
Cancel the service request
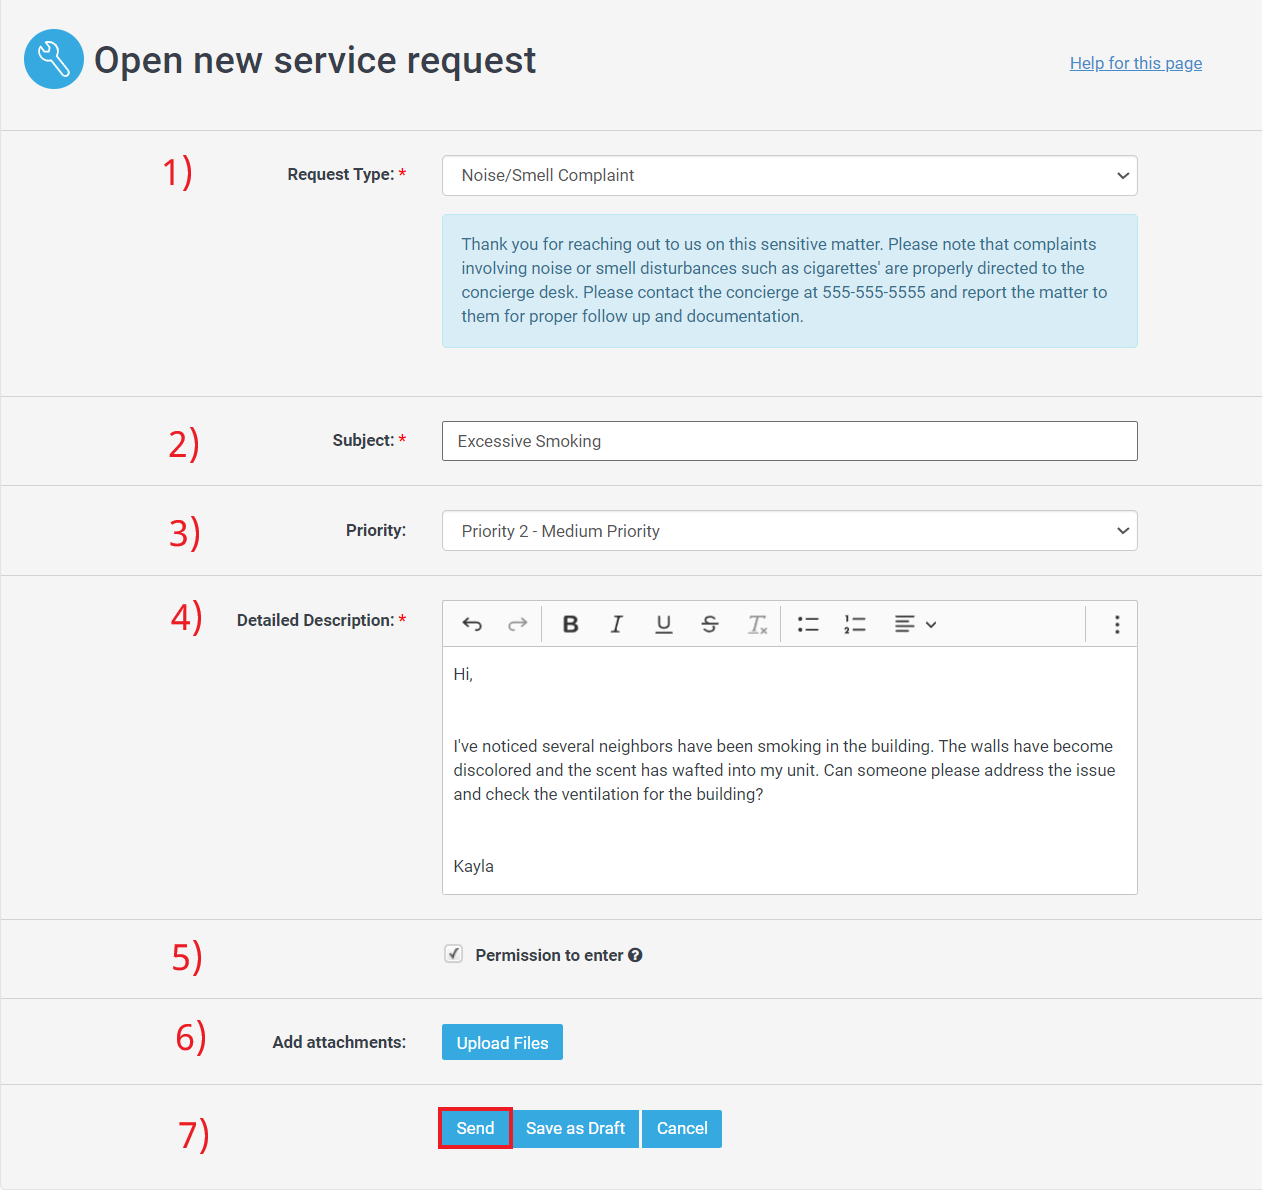click(682, 1128)
